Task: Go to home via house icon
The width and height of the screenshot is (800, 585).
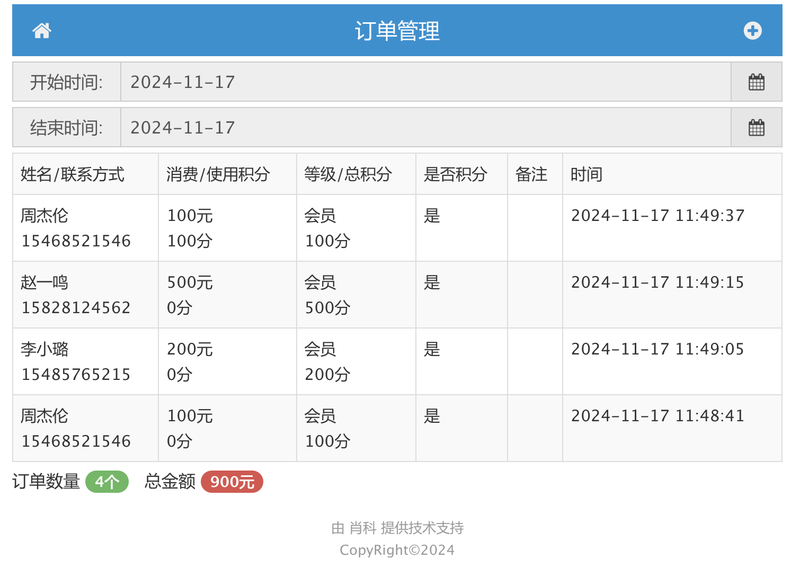Action: pyautogui.click(x=42, y=31)
